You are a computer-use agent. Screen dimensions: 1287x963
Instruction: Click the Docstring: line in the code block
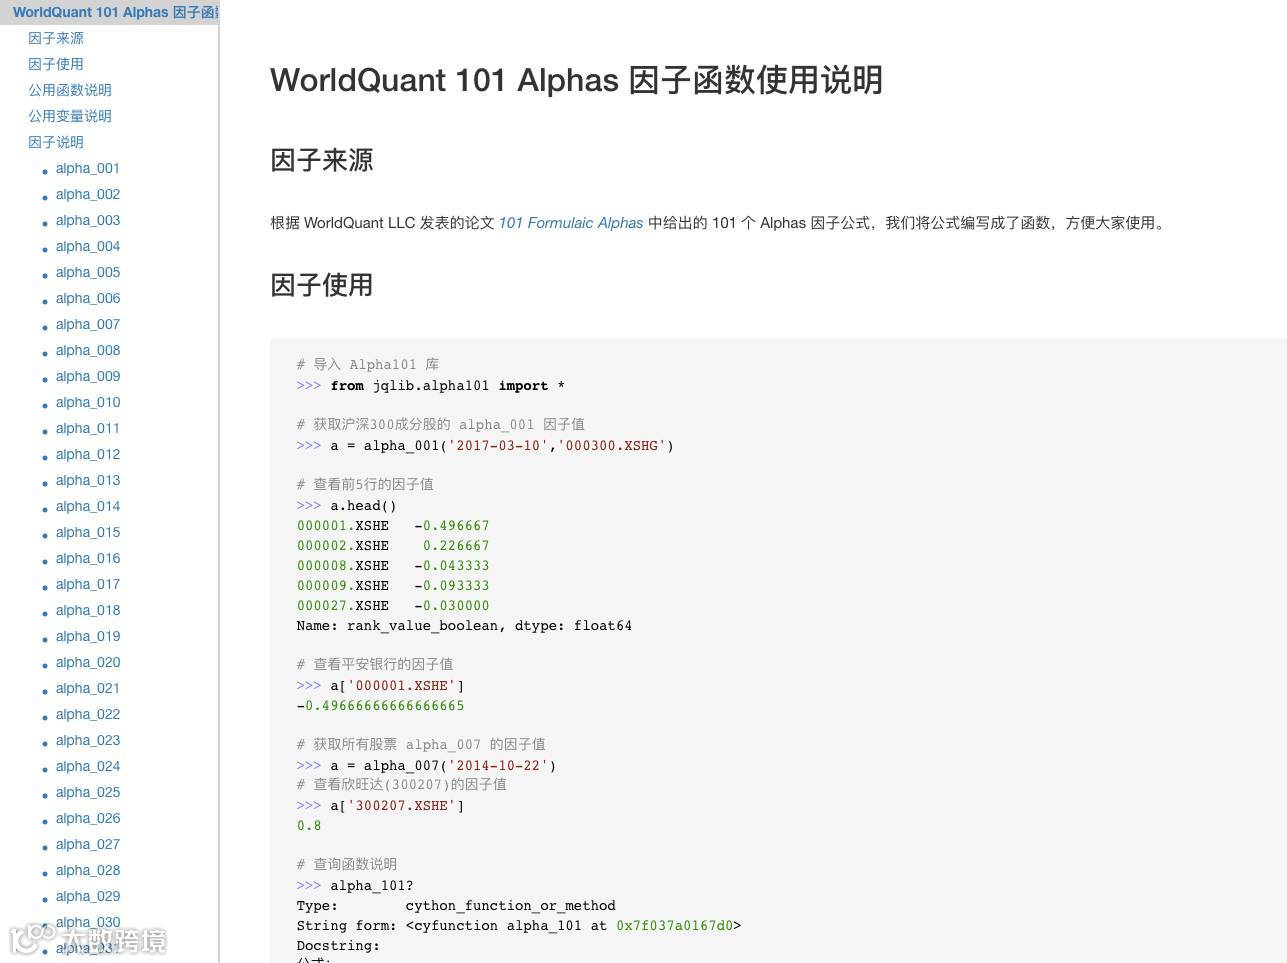click(338, 946)
